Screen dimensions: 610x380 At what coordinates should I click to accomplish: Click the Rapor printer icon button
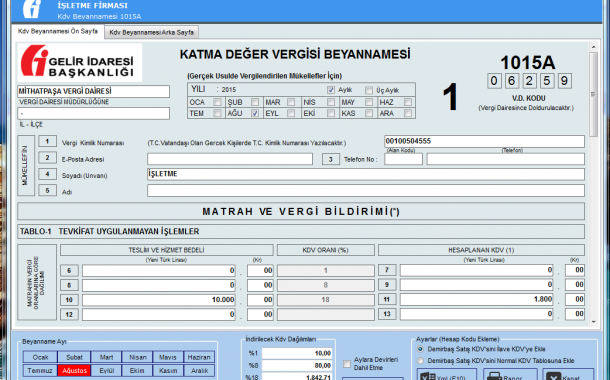510,375
